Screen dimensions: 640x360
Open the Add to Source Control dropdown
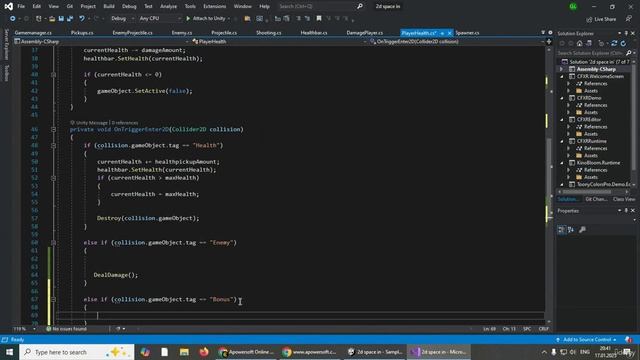586,340
